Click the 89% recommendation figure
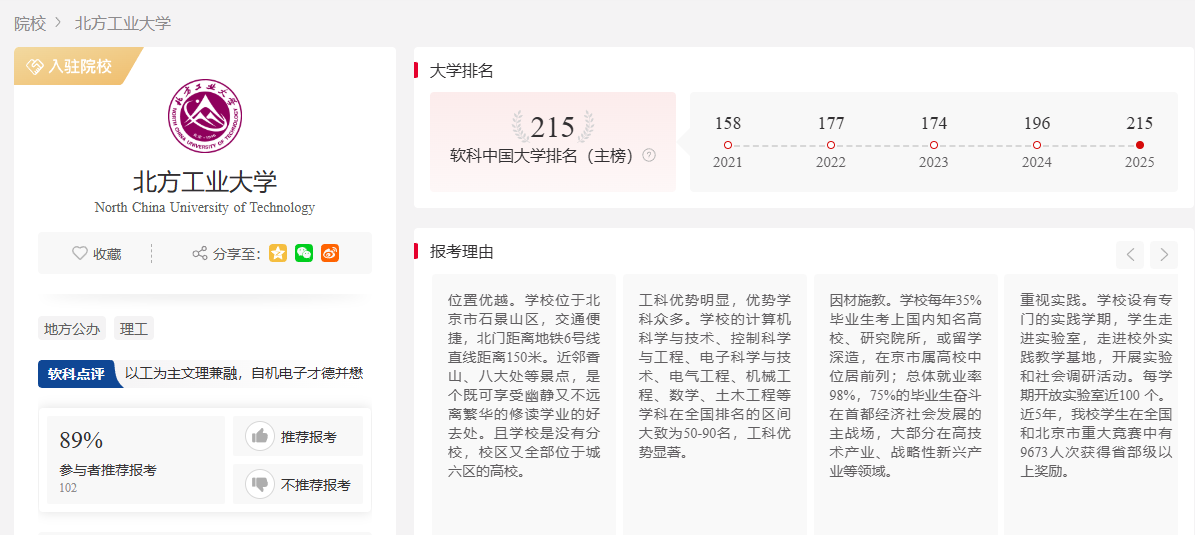This screenshot has width=1195, height=535. (x=81, y=440)
